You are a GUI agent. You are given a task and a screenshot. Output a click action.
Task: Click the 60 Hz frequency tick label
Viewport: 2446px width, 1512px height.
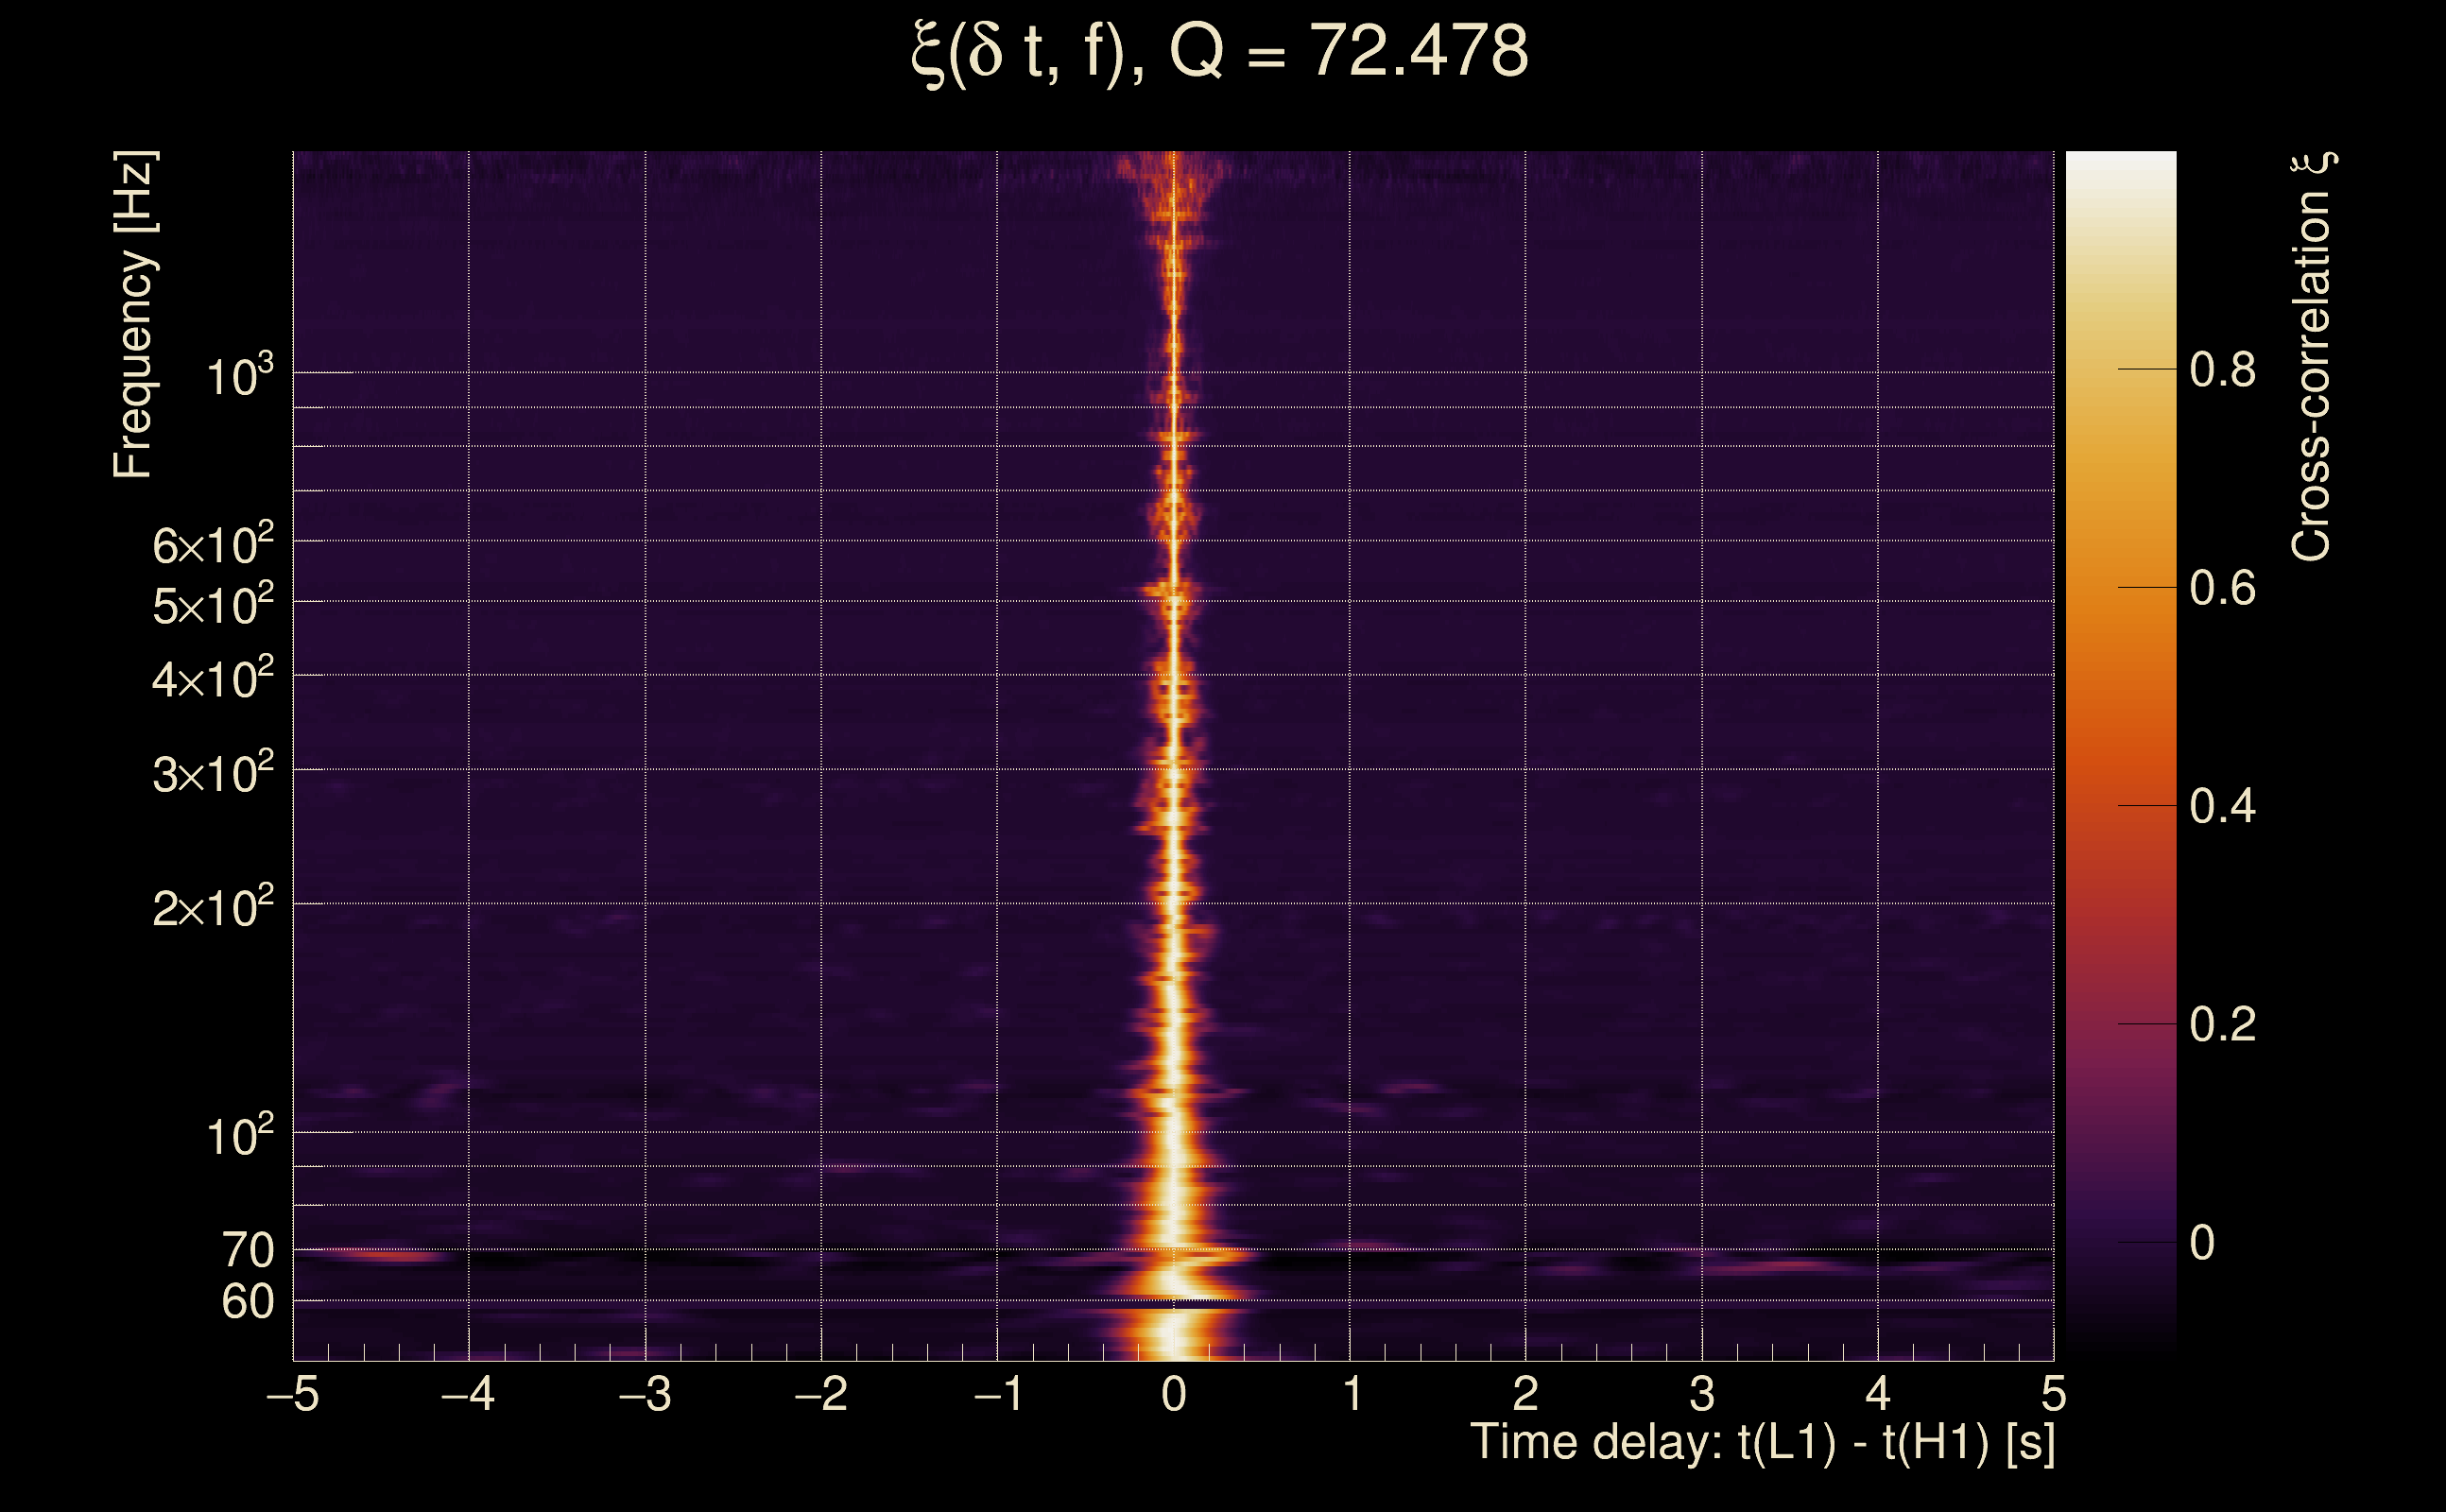click(x=247, y=1303)
